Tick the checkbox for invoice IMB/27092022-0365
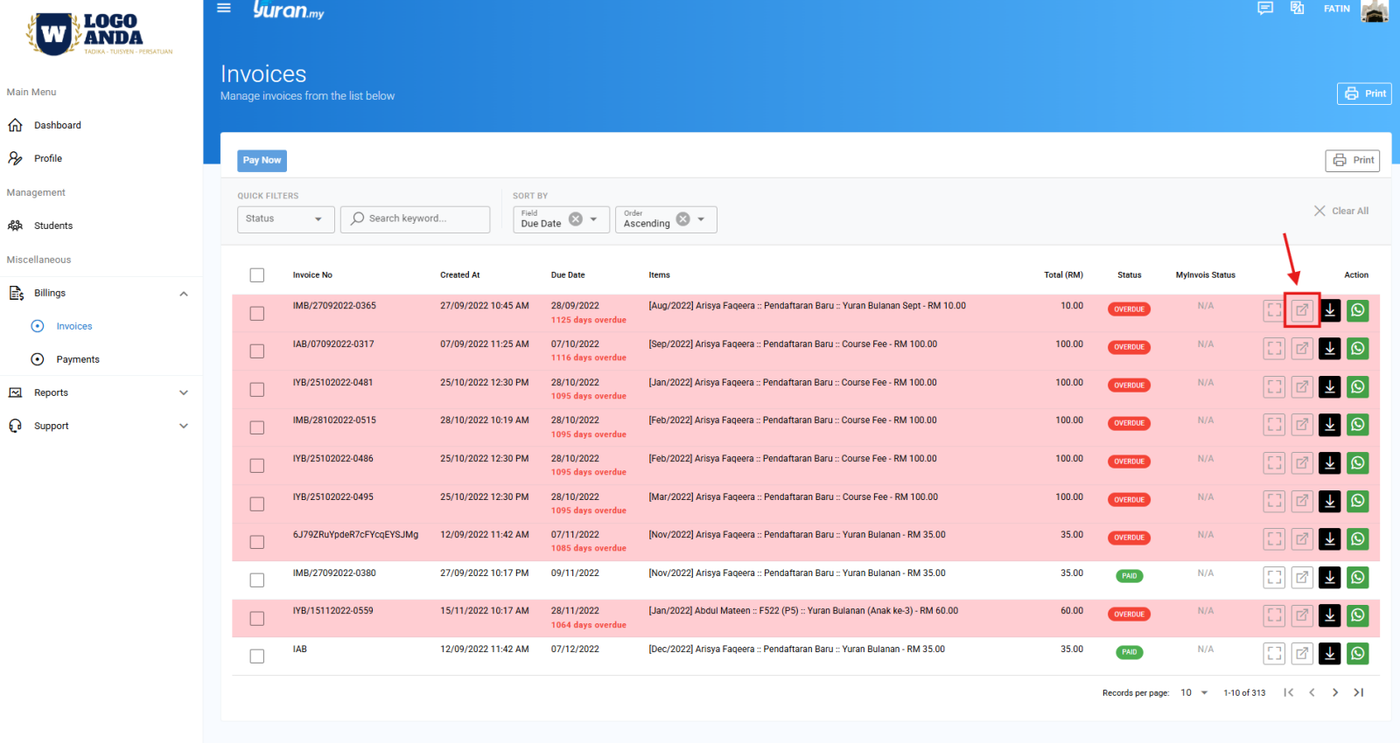Viewport: 1400px width, 743px height. 257,313
